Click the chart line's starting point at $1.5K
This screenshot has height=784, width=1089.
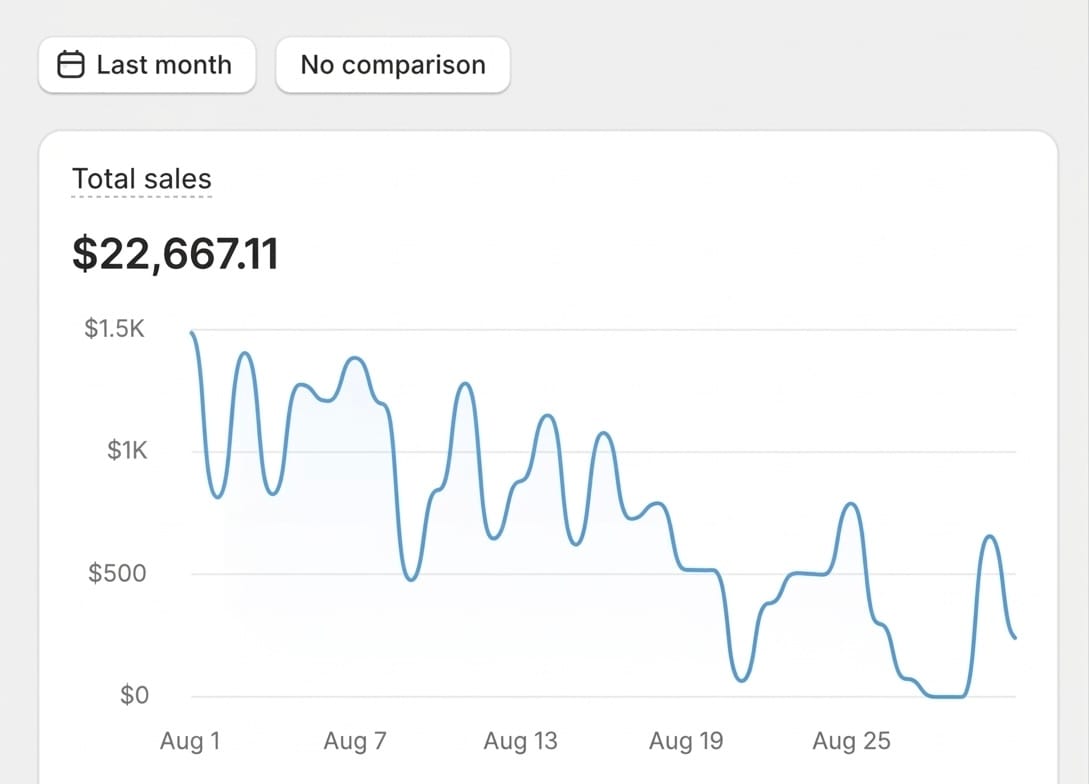click(192, 333)
